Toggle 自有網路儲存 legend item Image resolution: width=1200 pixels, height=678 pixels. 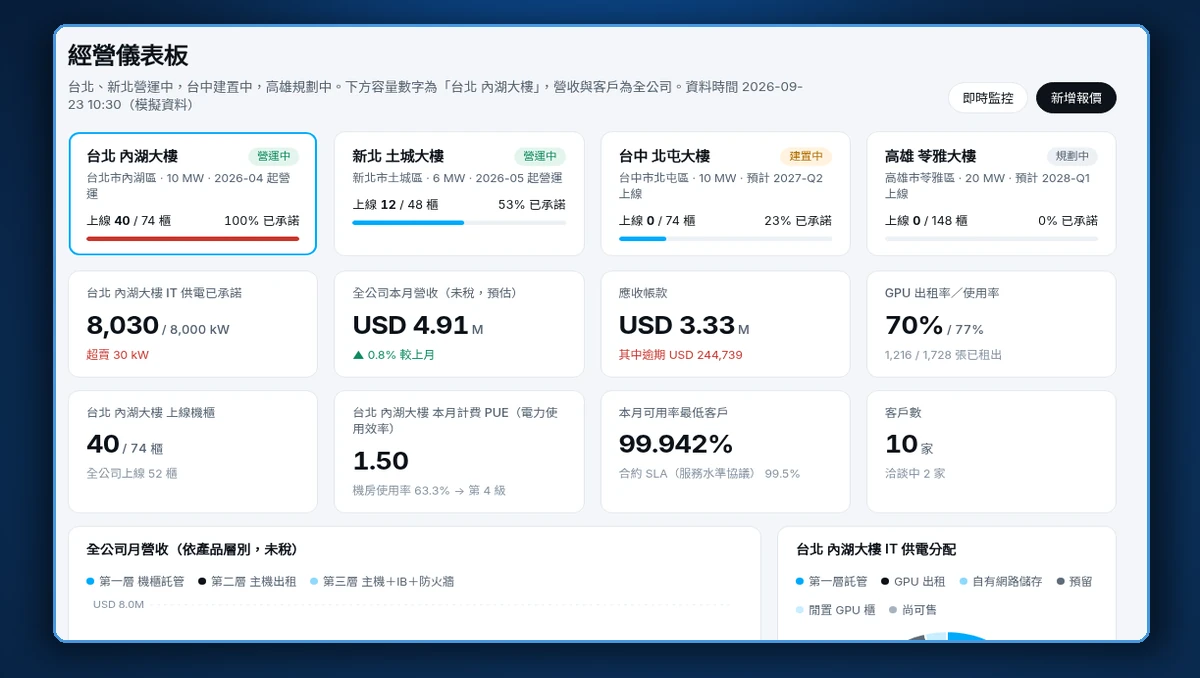(x=1001, y=581)
